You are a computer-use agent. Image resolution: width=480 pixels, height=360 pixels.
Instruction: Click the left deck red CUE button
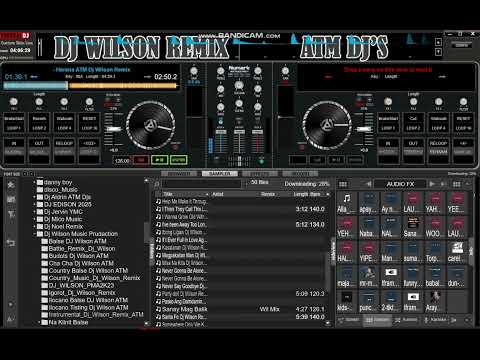141,160
